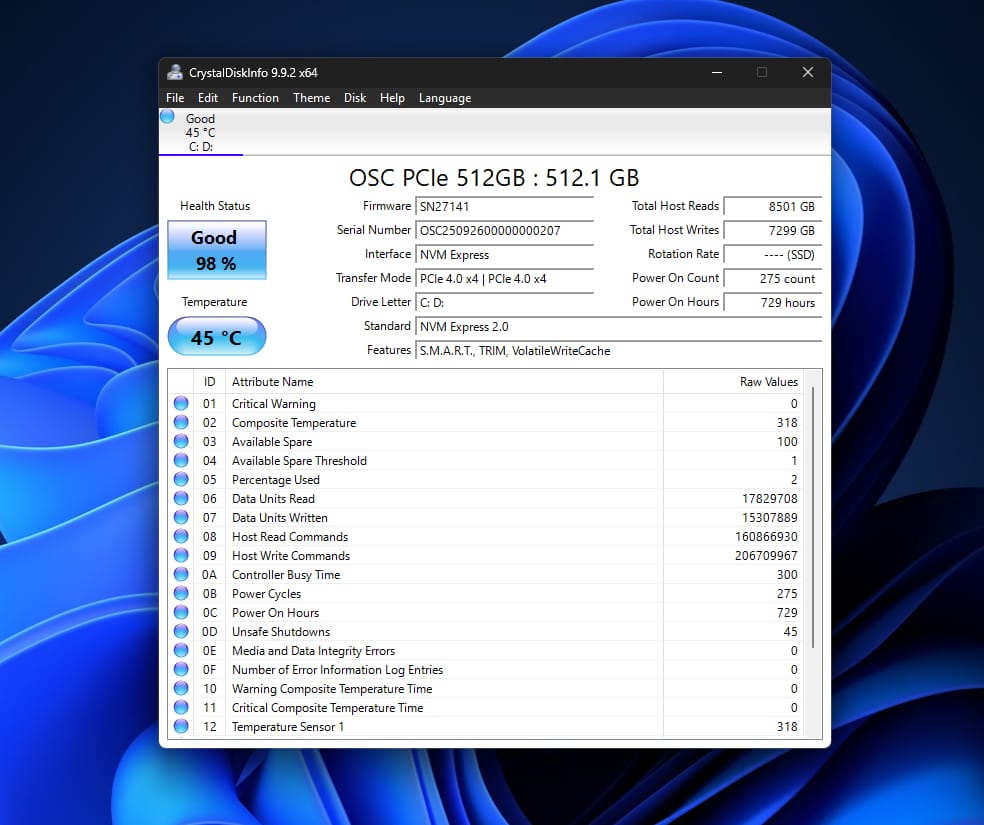Click status orb for Unsafe Shutdowns row
984x825 pixels.
pos(181,631)
